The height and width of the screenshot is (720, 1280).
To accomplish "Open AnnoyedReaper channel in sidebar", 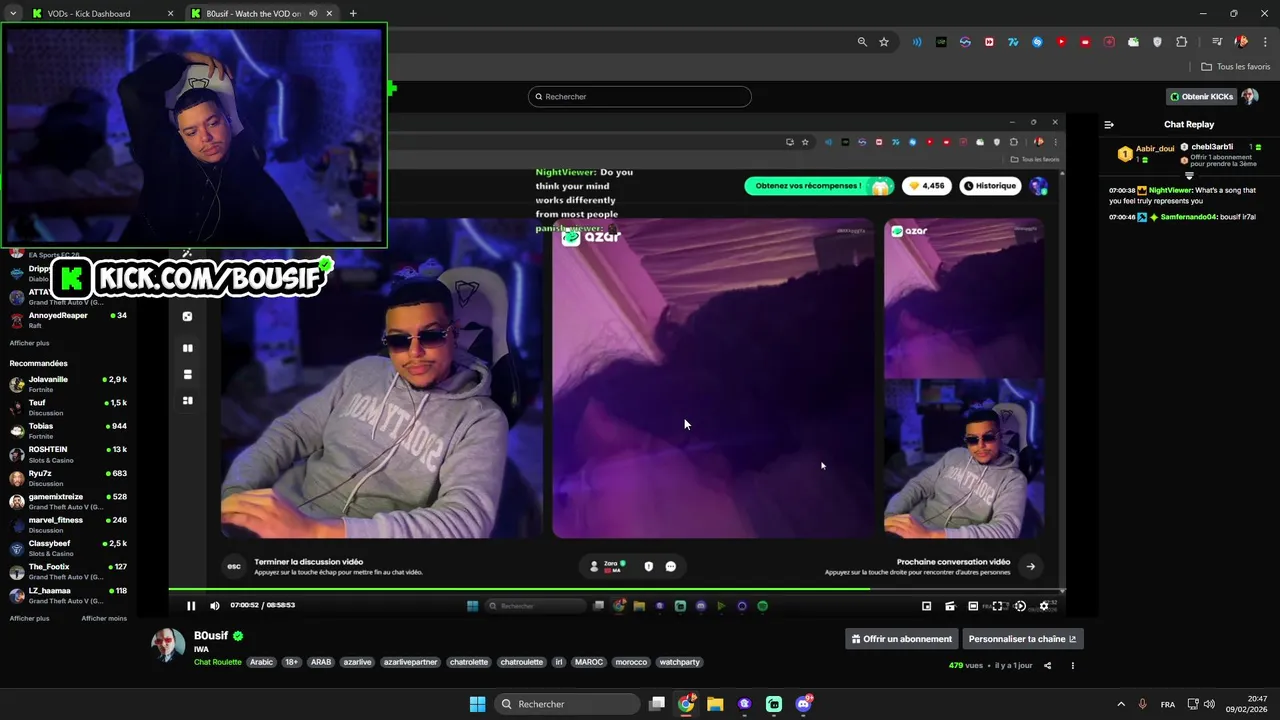I will (68, 320).
